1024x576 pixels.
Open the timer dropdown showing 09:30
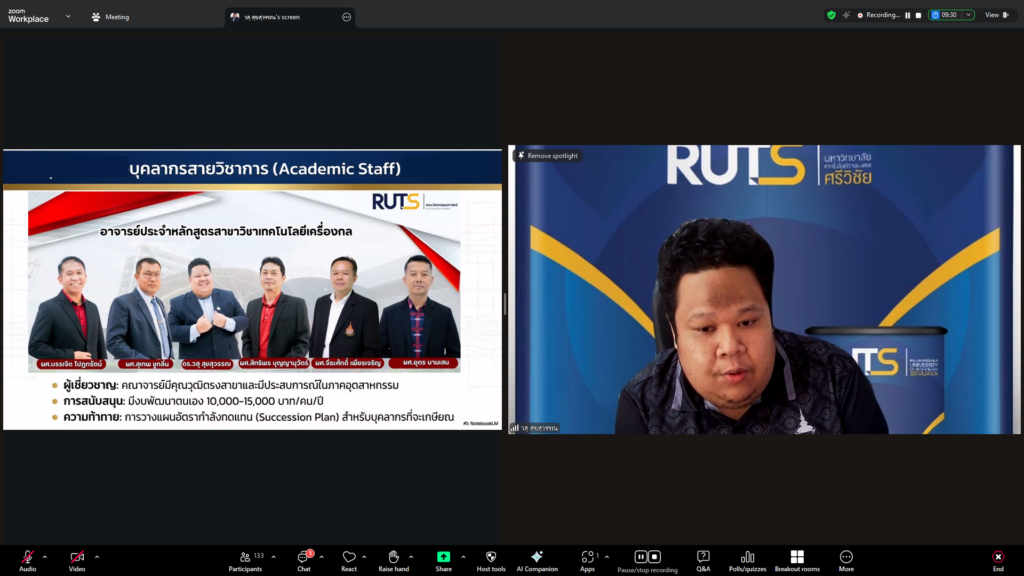pyautogui.click(x=968, y=15)
